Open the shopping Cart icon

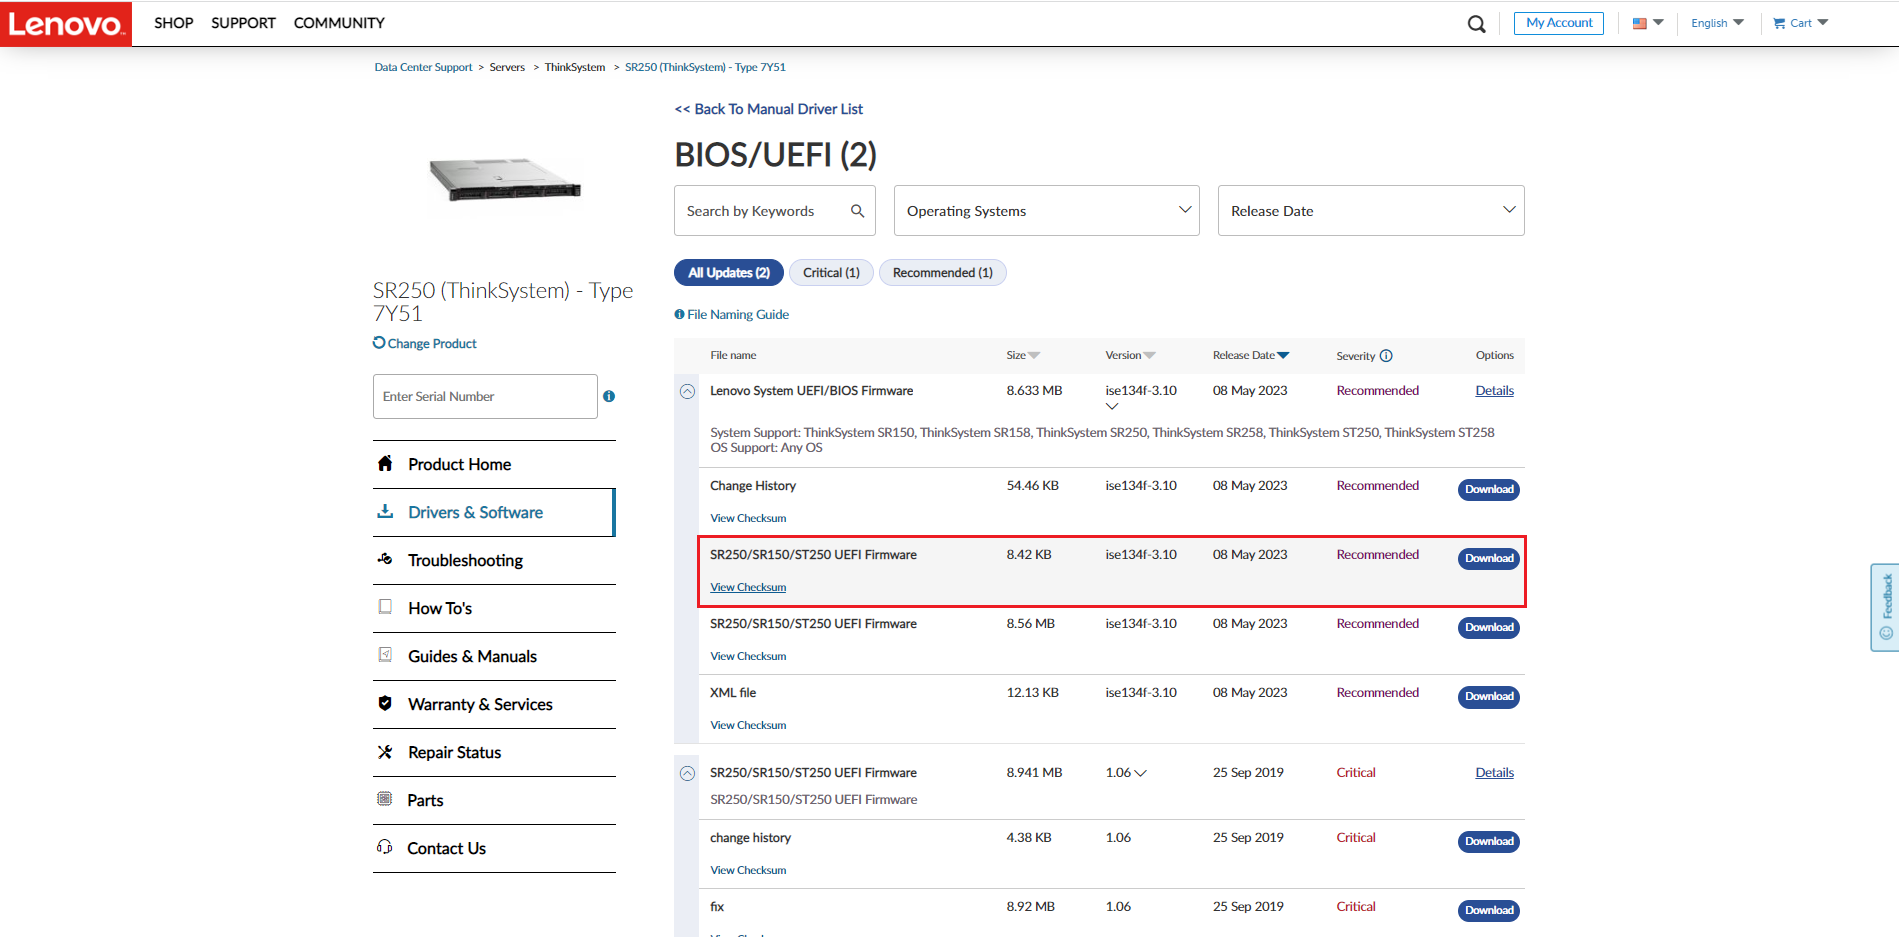point(1779,23)
